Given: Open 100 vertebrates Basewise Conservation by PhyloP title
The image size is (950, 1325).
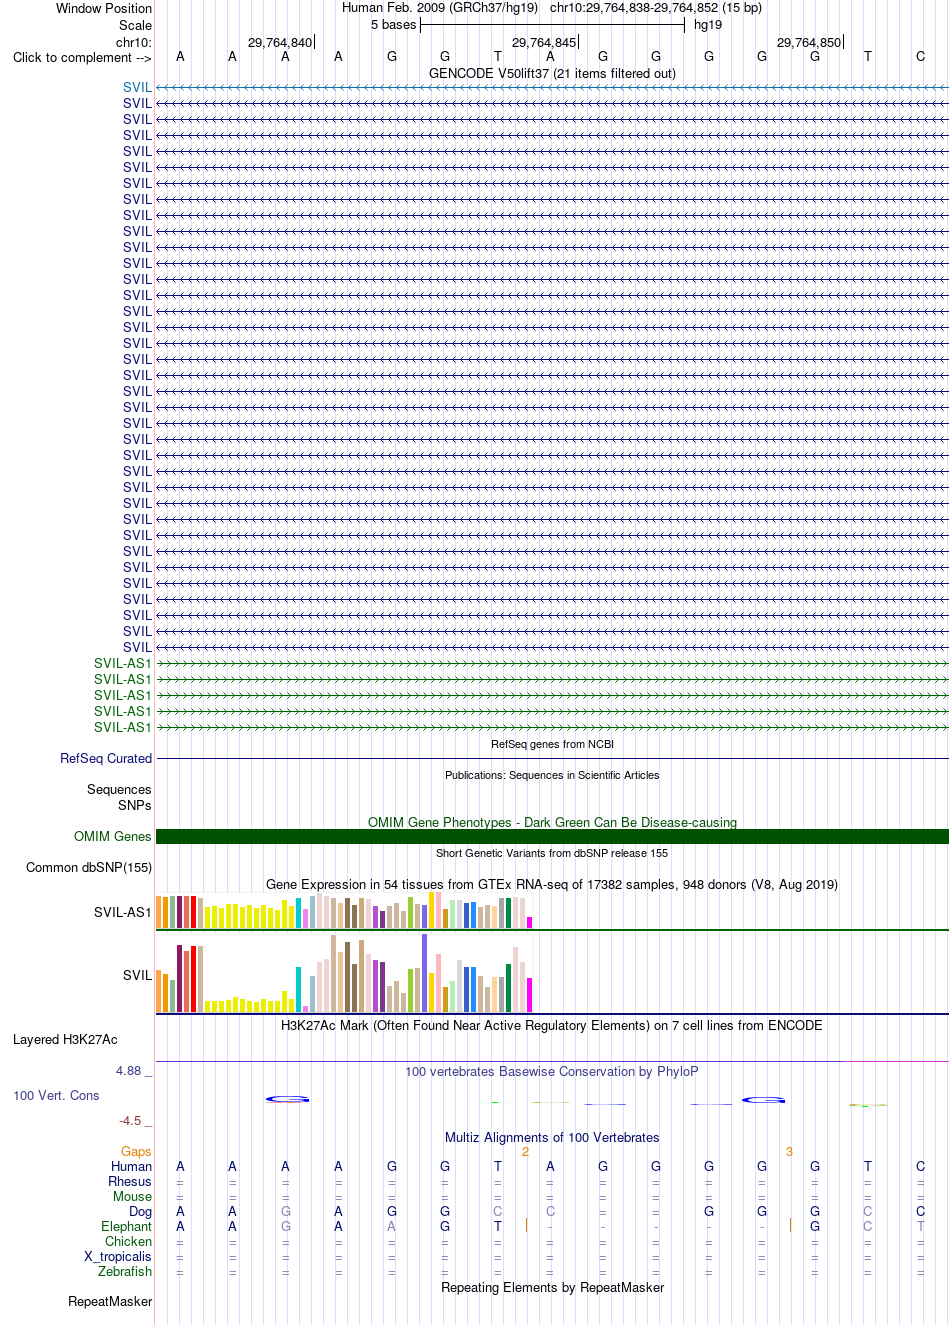Looking at the screenshot, I should (x=552, y=1071).
